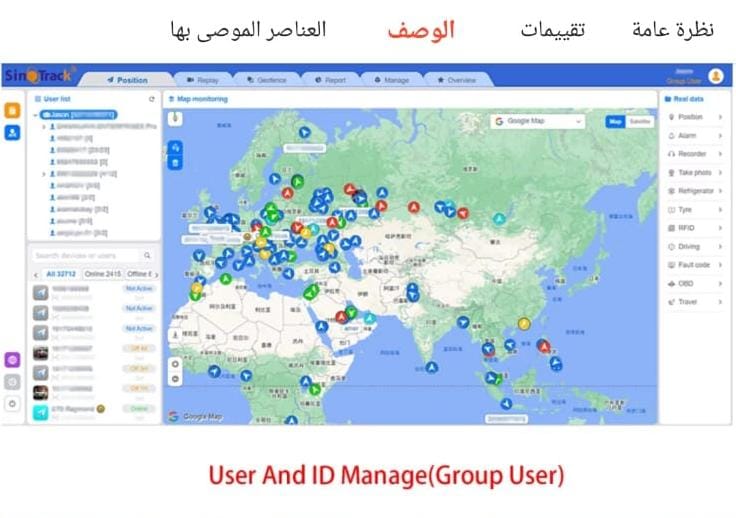Zoom out on the map
The width and height of the screenshot is (736, 518).
click(x=175, y=379)
